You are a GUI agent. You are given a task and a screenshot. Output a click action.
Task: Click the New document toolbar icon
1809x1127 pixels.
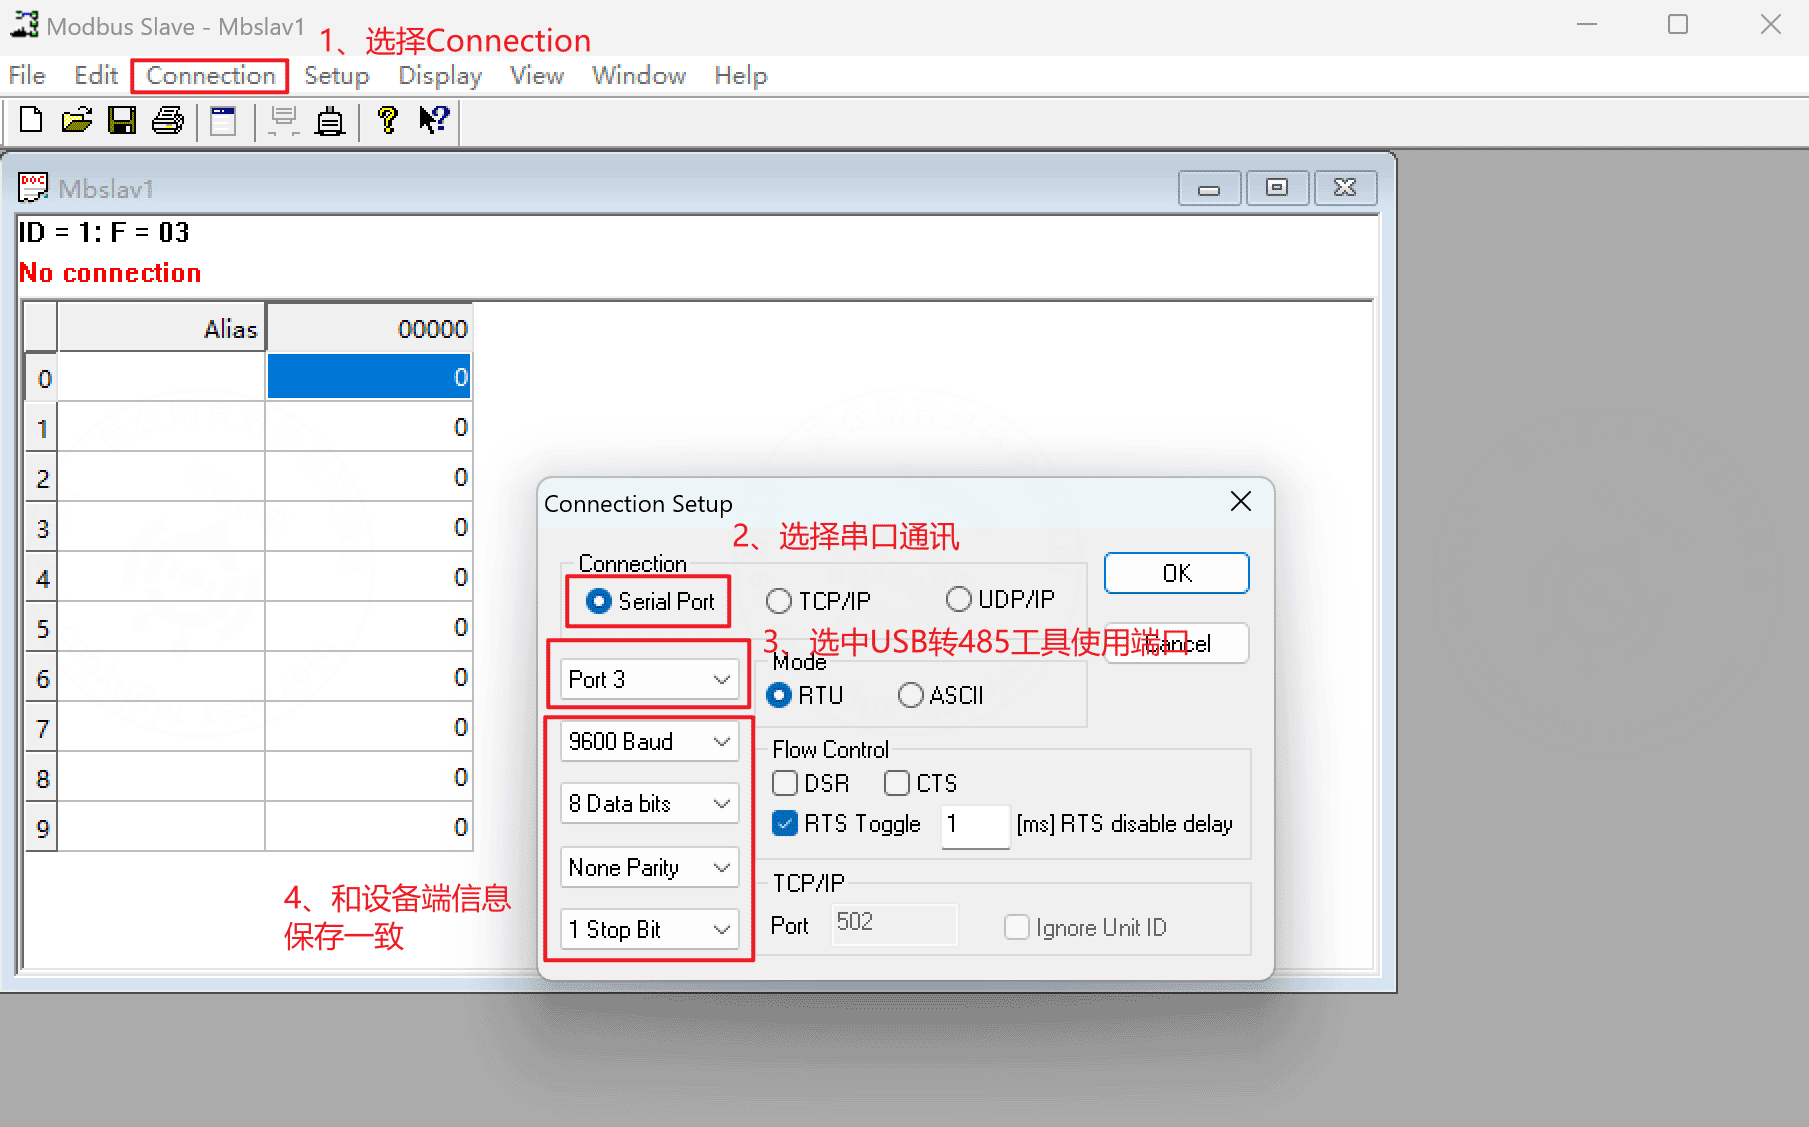[x=31, y=121]
